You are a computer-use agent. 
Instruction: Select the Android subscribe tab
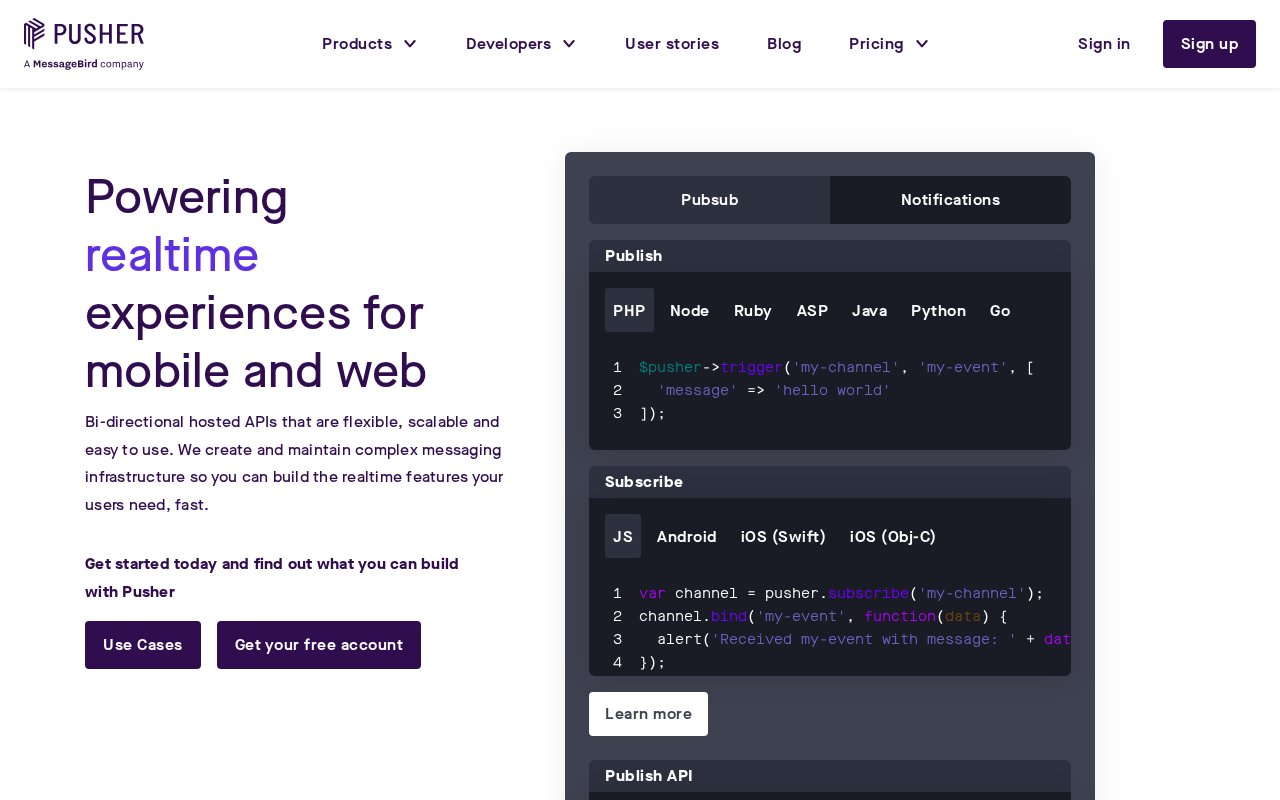(x=687, y=536)
